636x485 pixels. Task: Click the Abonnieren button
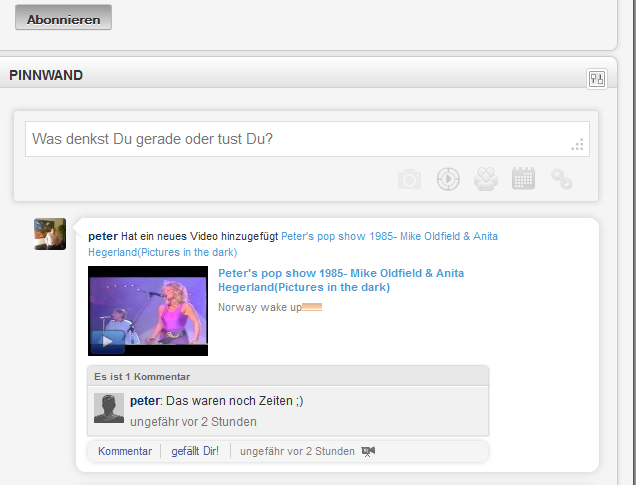tap(63, 17)
